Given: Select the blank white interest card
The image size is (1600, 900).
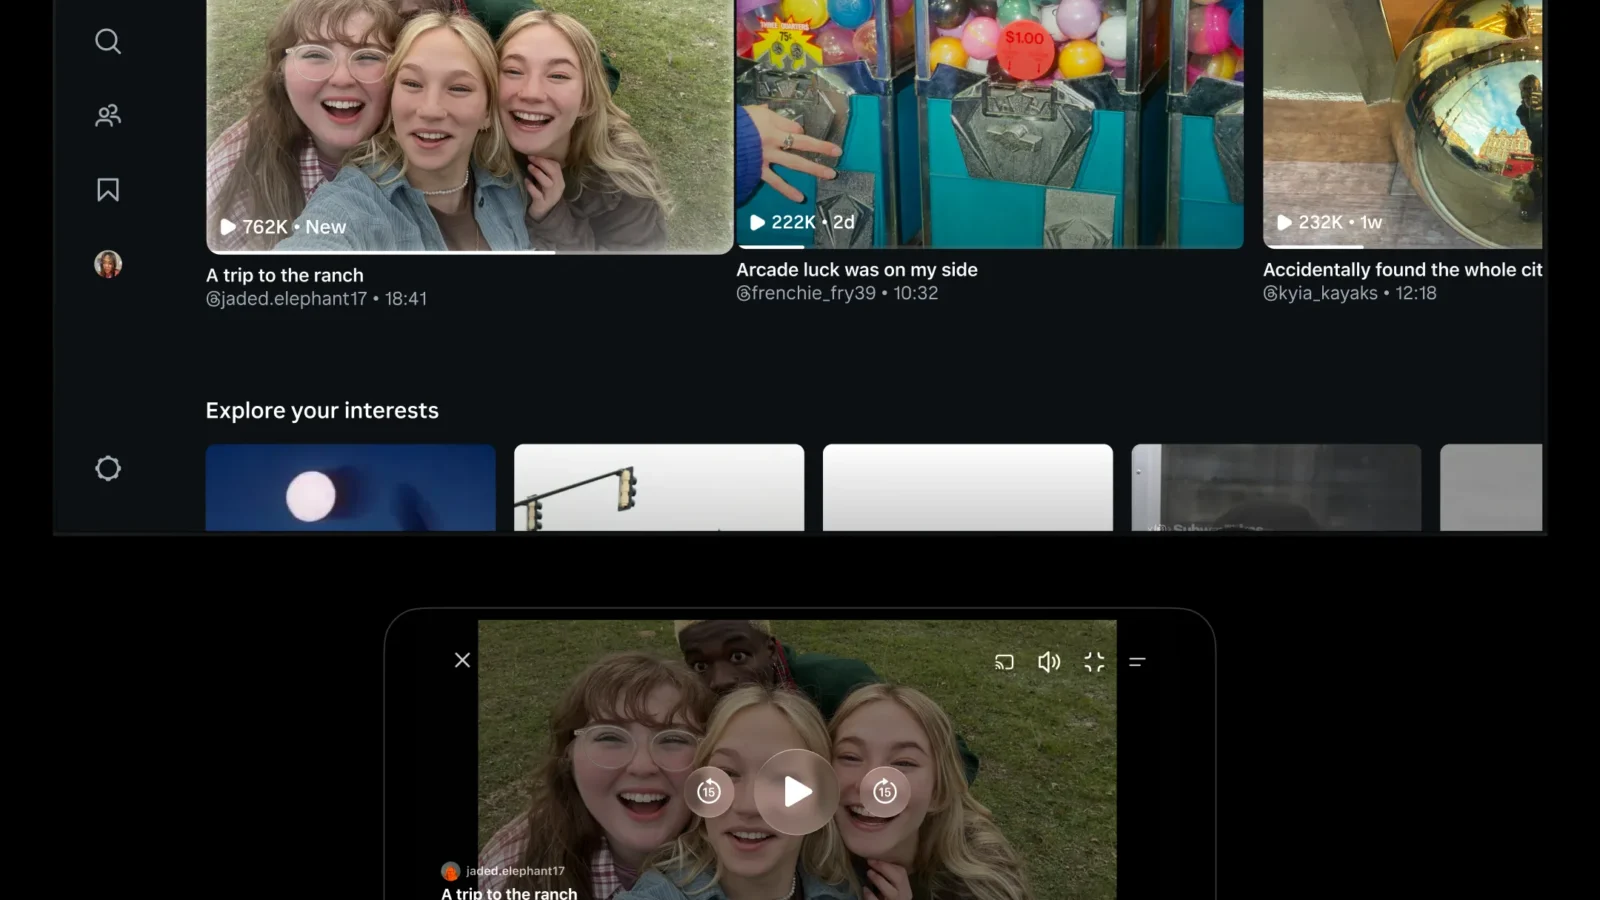Looking at the screenshot, I should (968, 487).
